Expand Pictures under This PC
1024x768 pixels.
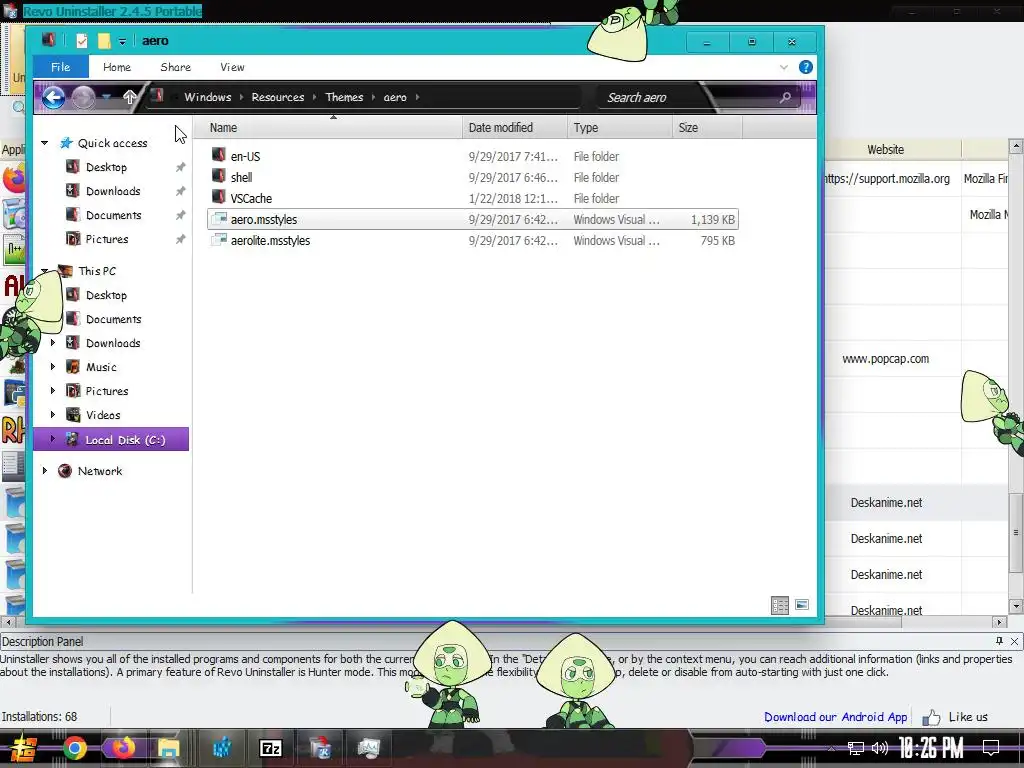click(x=53, y=391)
